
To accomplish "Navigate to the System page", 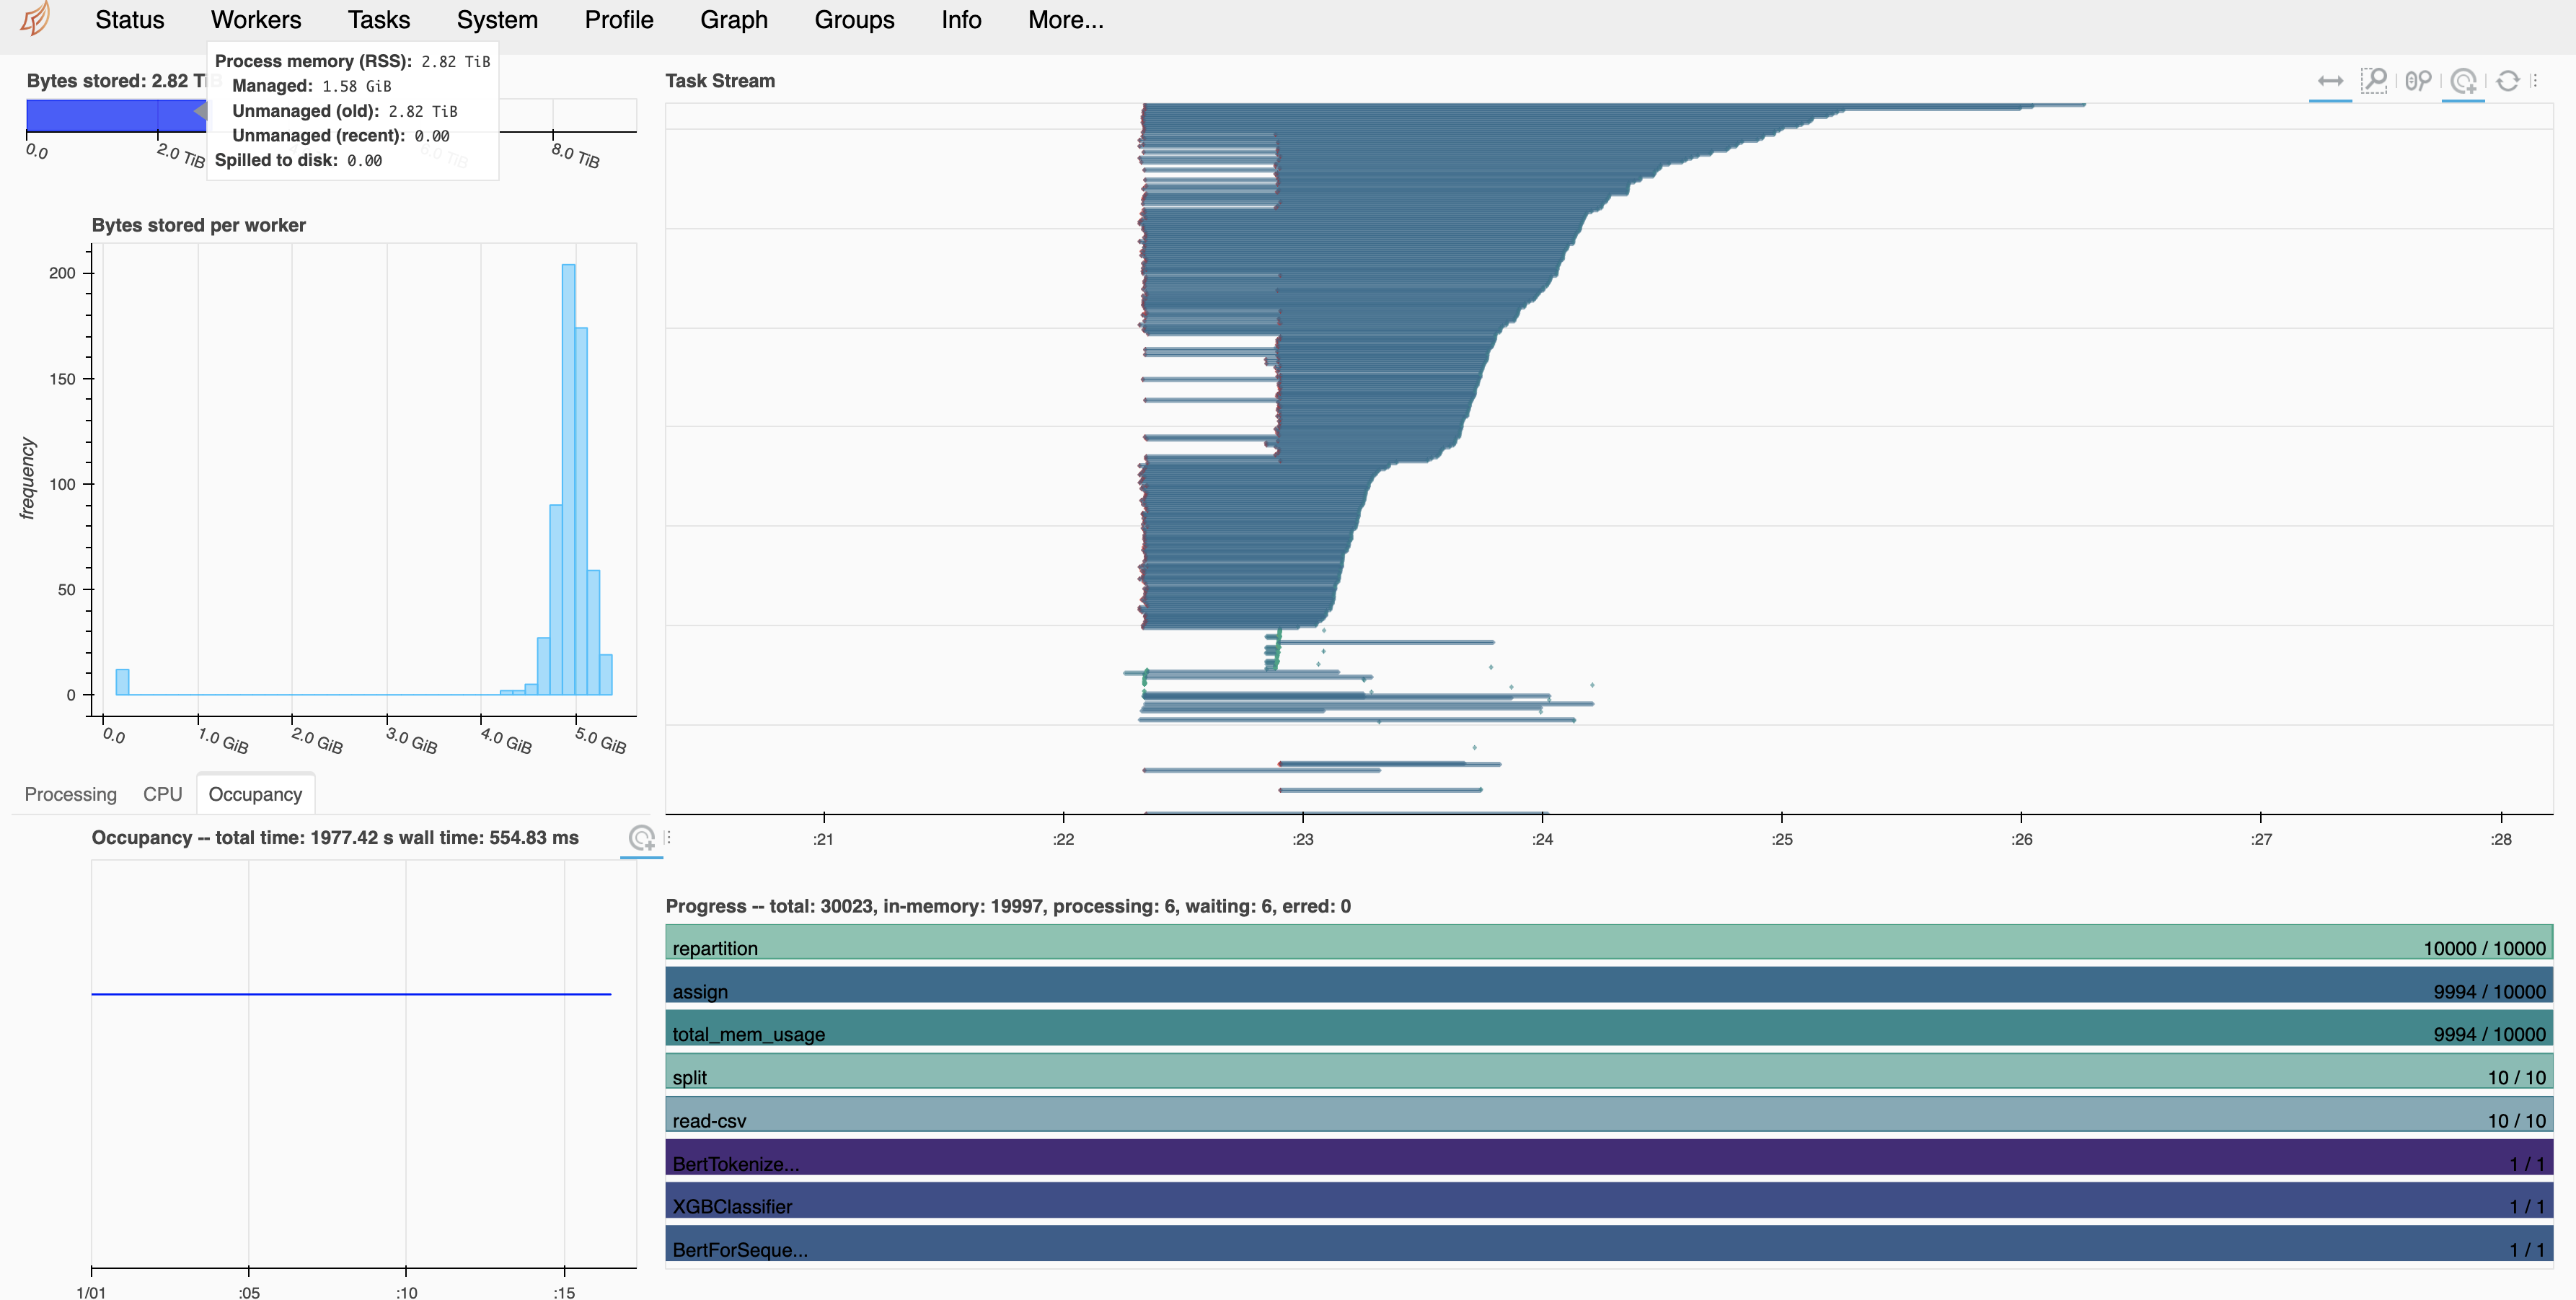I will [497, 20].
